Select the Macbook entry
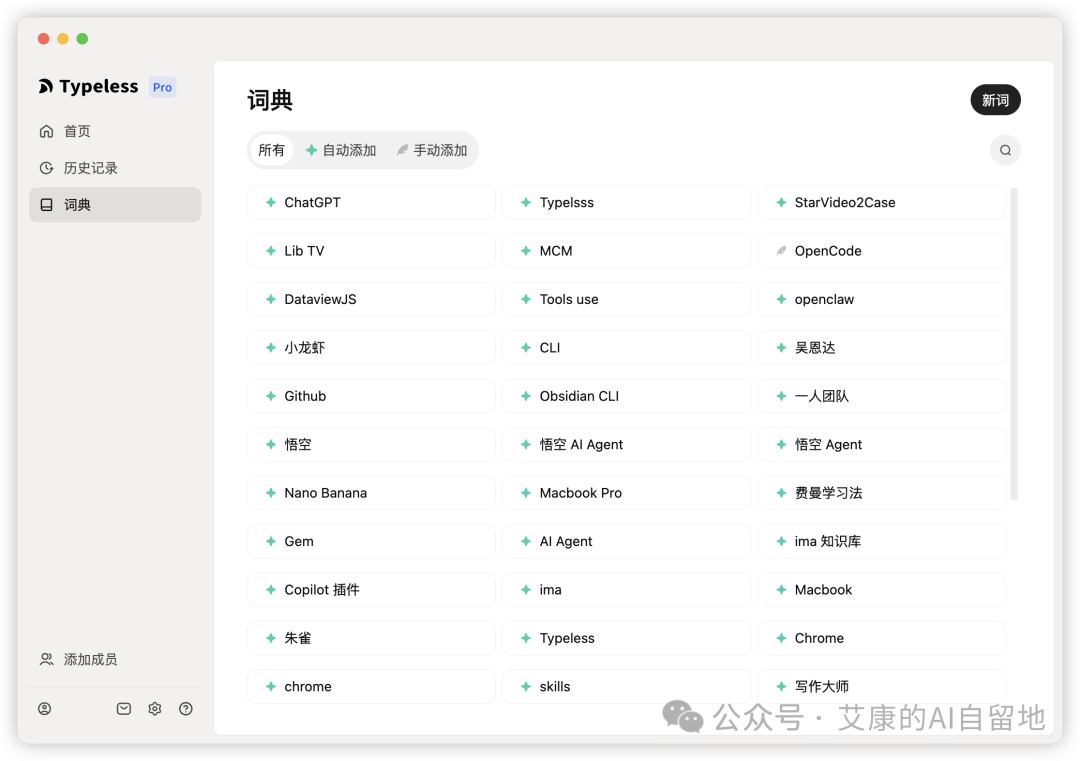This screenshot has width=1080, height=761. pos(882,590)
